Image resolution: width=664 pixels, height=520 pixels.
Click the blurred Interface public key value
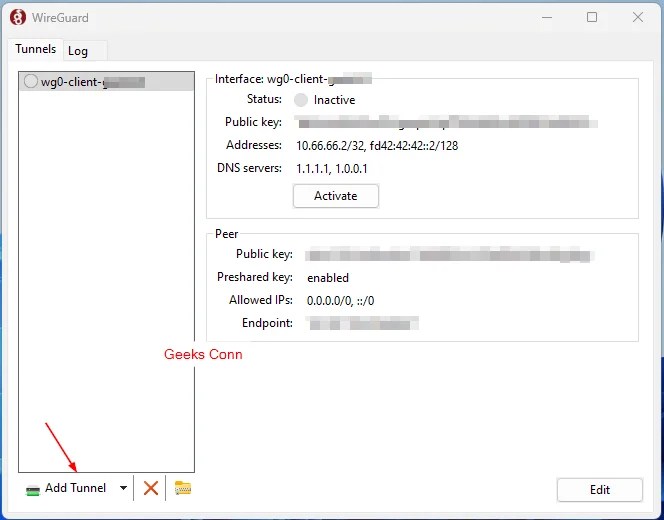pos(446,122)
